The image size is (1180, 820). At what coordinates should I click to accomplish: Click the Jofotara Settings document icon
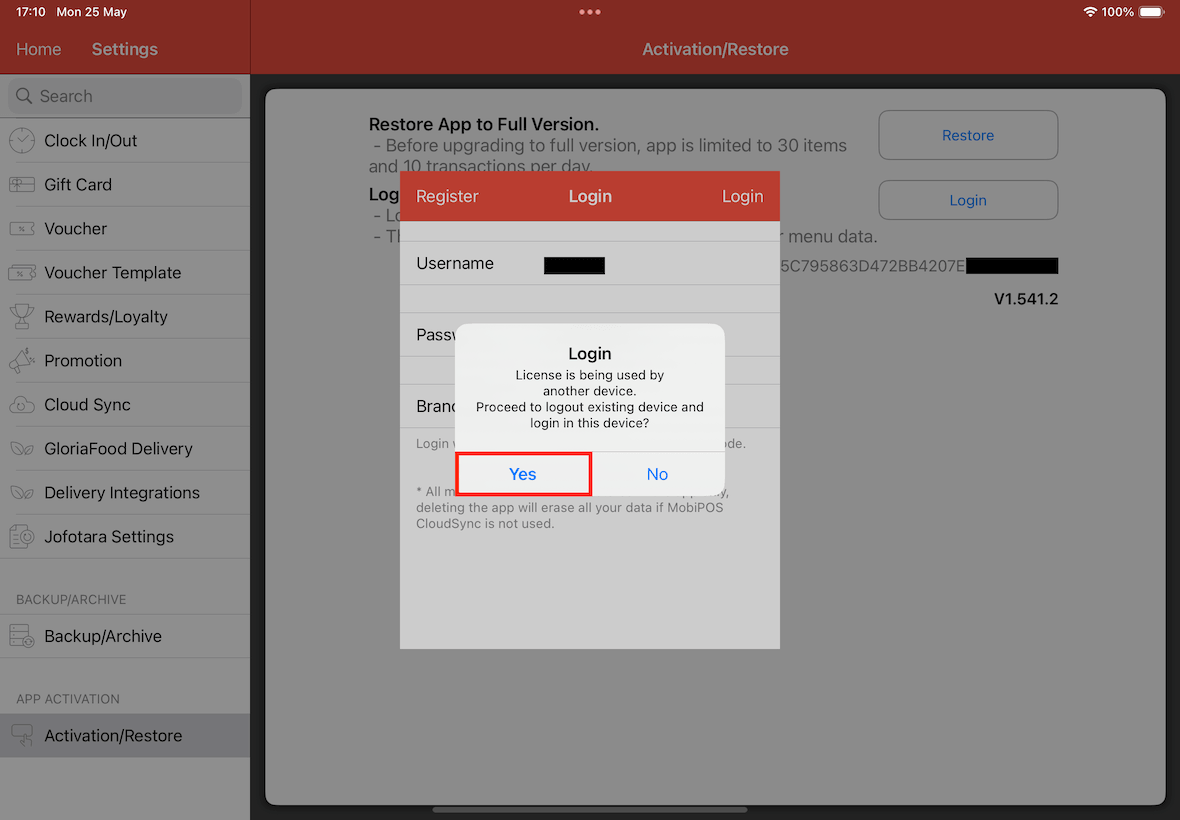[x=22, y=536]
